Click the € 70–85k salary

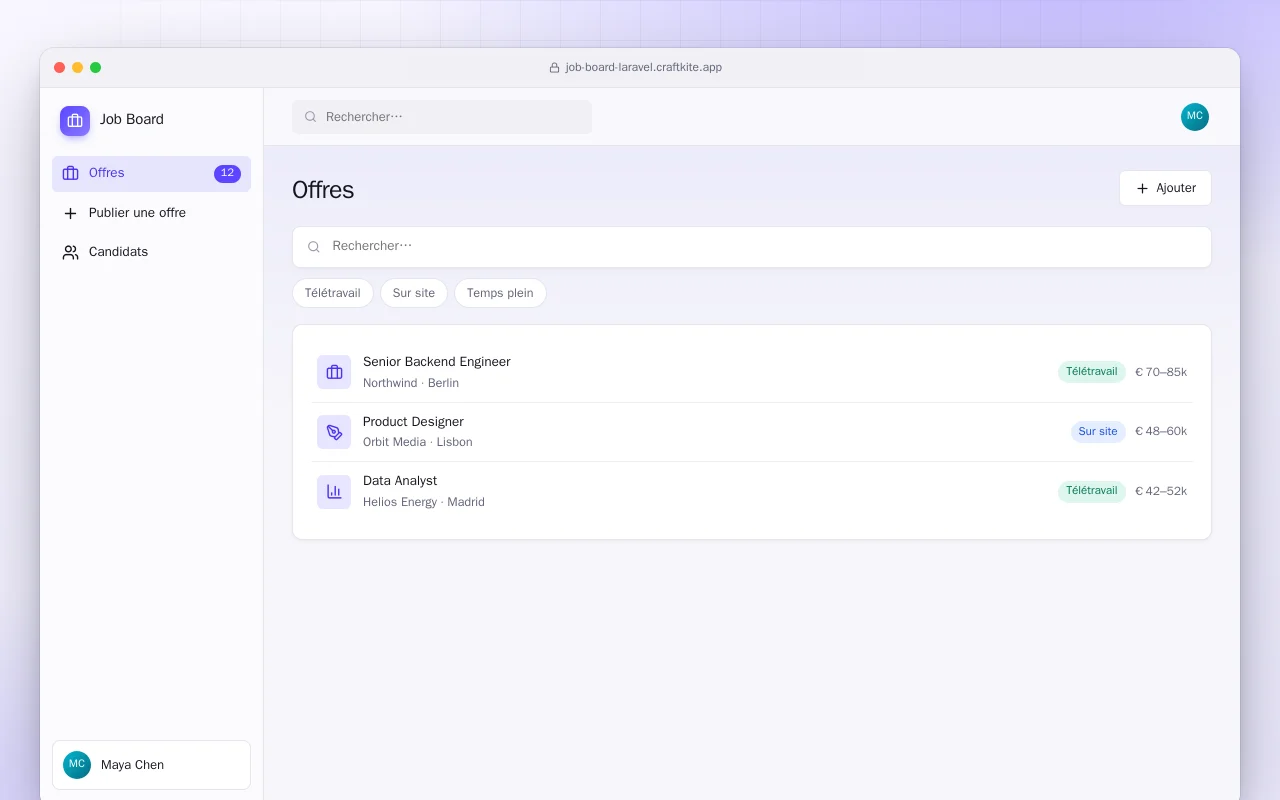click(1161, 372)
